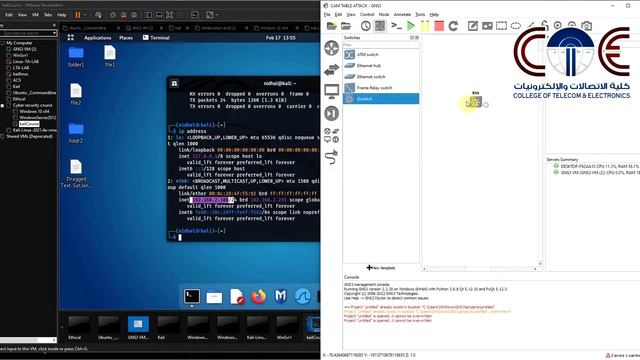
Task: Select the GNS3 add note icon
Action: click(473, 26)
